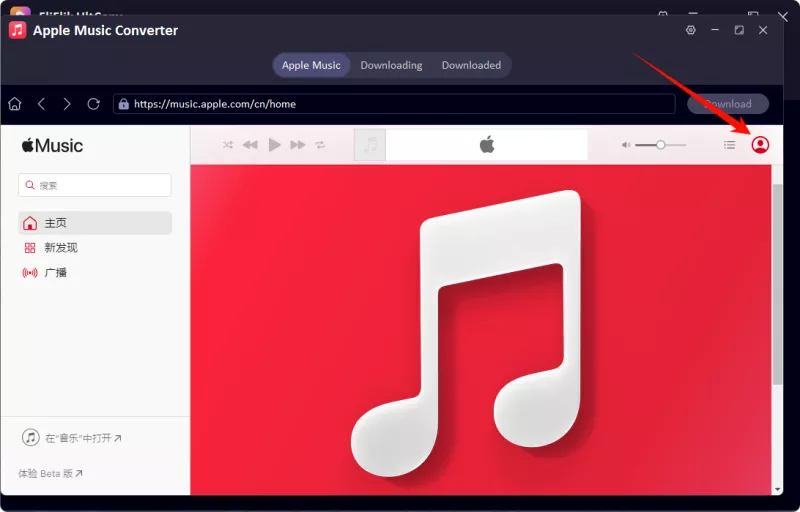Navigate forward with the right arrow

pyautogui.click(x=67, y=104)
